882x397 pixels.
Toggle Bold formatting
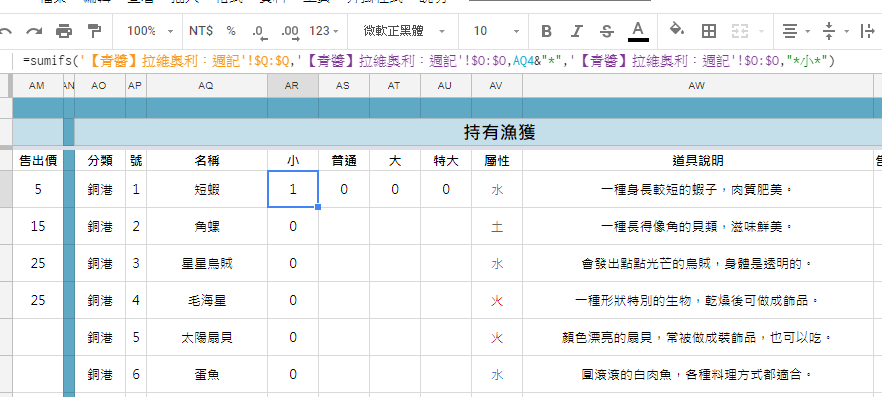point(546,31)
